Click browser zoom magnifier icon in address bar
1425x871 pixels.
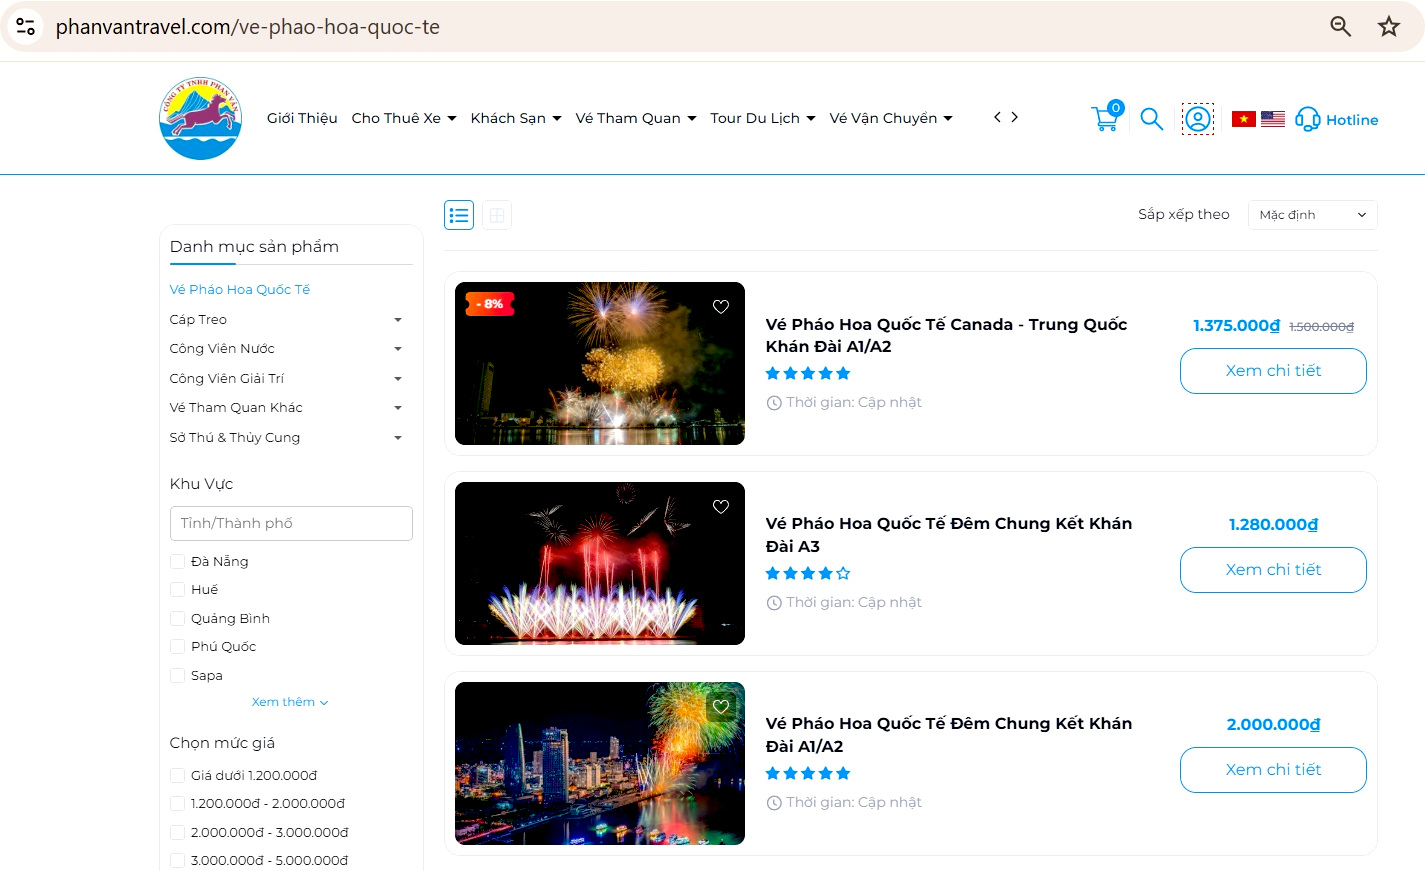point(1341,27)
